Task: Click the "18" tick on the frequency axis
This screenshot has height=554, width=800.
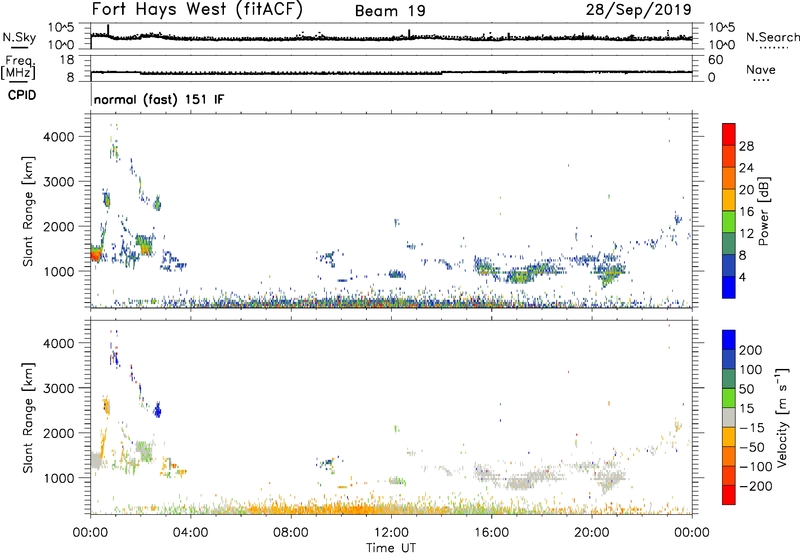Action: coord(67,60)
